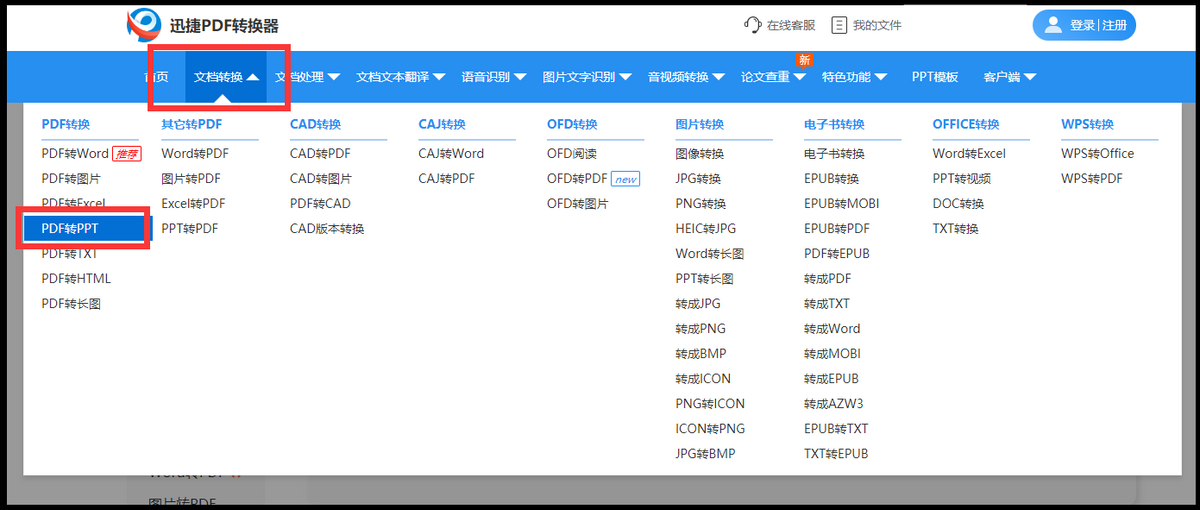The height and width of the screenshot is (510, 1200).
Task: Expand the 文档文本翻译 menu
Action: [x=400, y=77]
